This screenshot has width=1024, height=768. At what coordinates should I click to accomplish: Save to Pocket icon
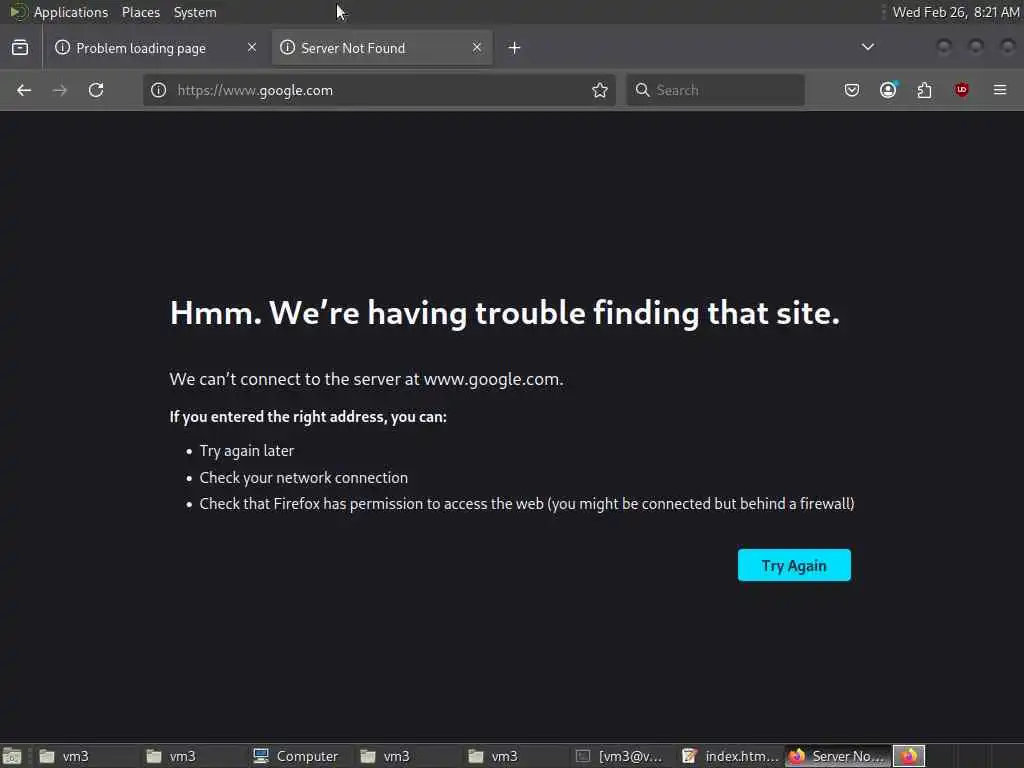[852, 90]
